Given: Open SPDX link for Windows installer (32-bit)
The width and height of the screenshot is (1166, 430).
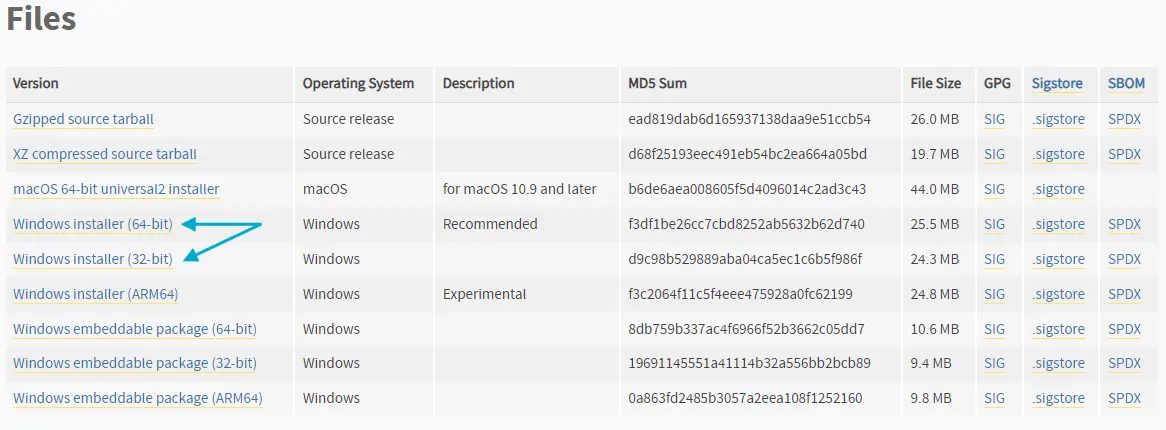Looking at the screenshot, I should 1124,259.
